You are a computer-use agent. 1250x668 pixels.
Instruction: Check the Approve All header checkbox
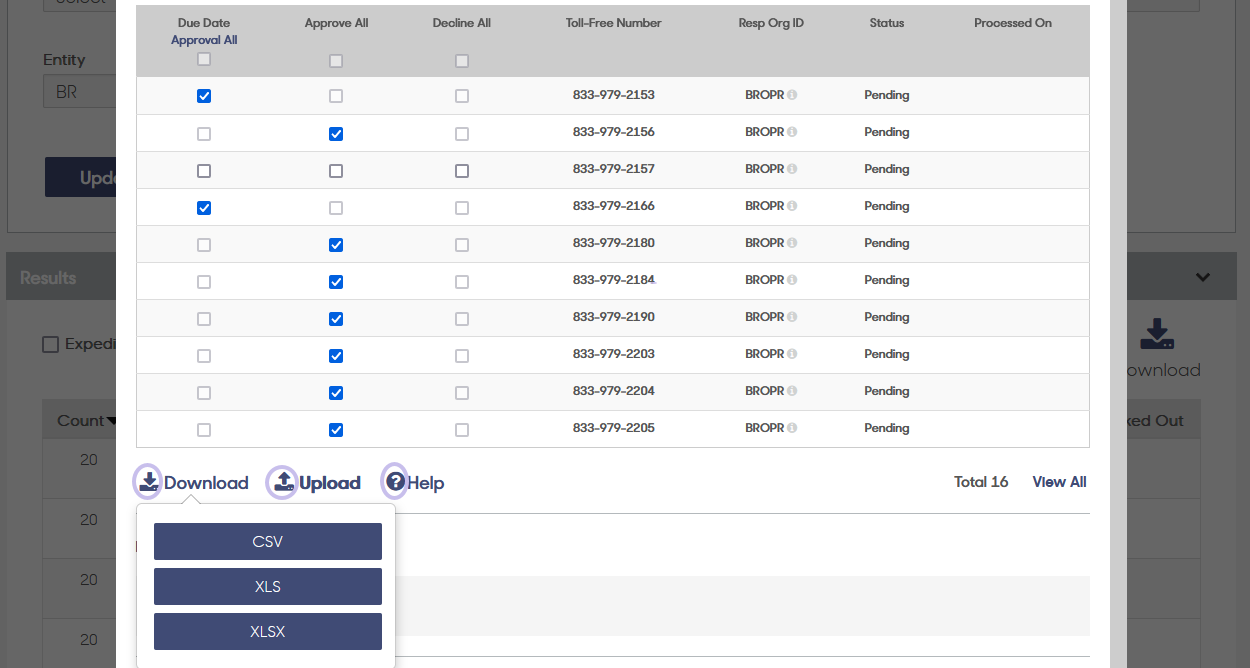pyautogui.click(x=336, y=61)
